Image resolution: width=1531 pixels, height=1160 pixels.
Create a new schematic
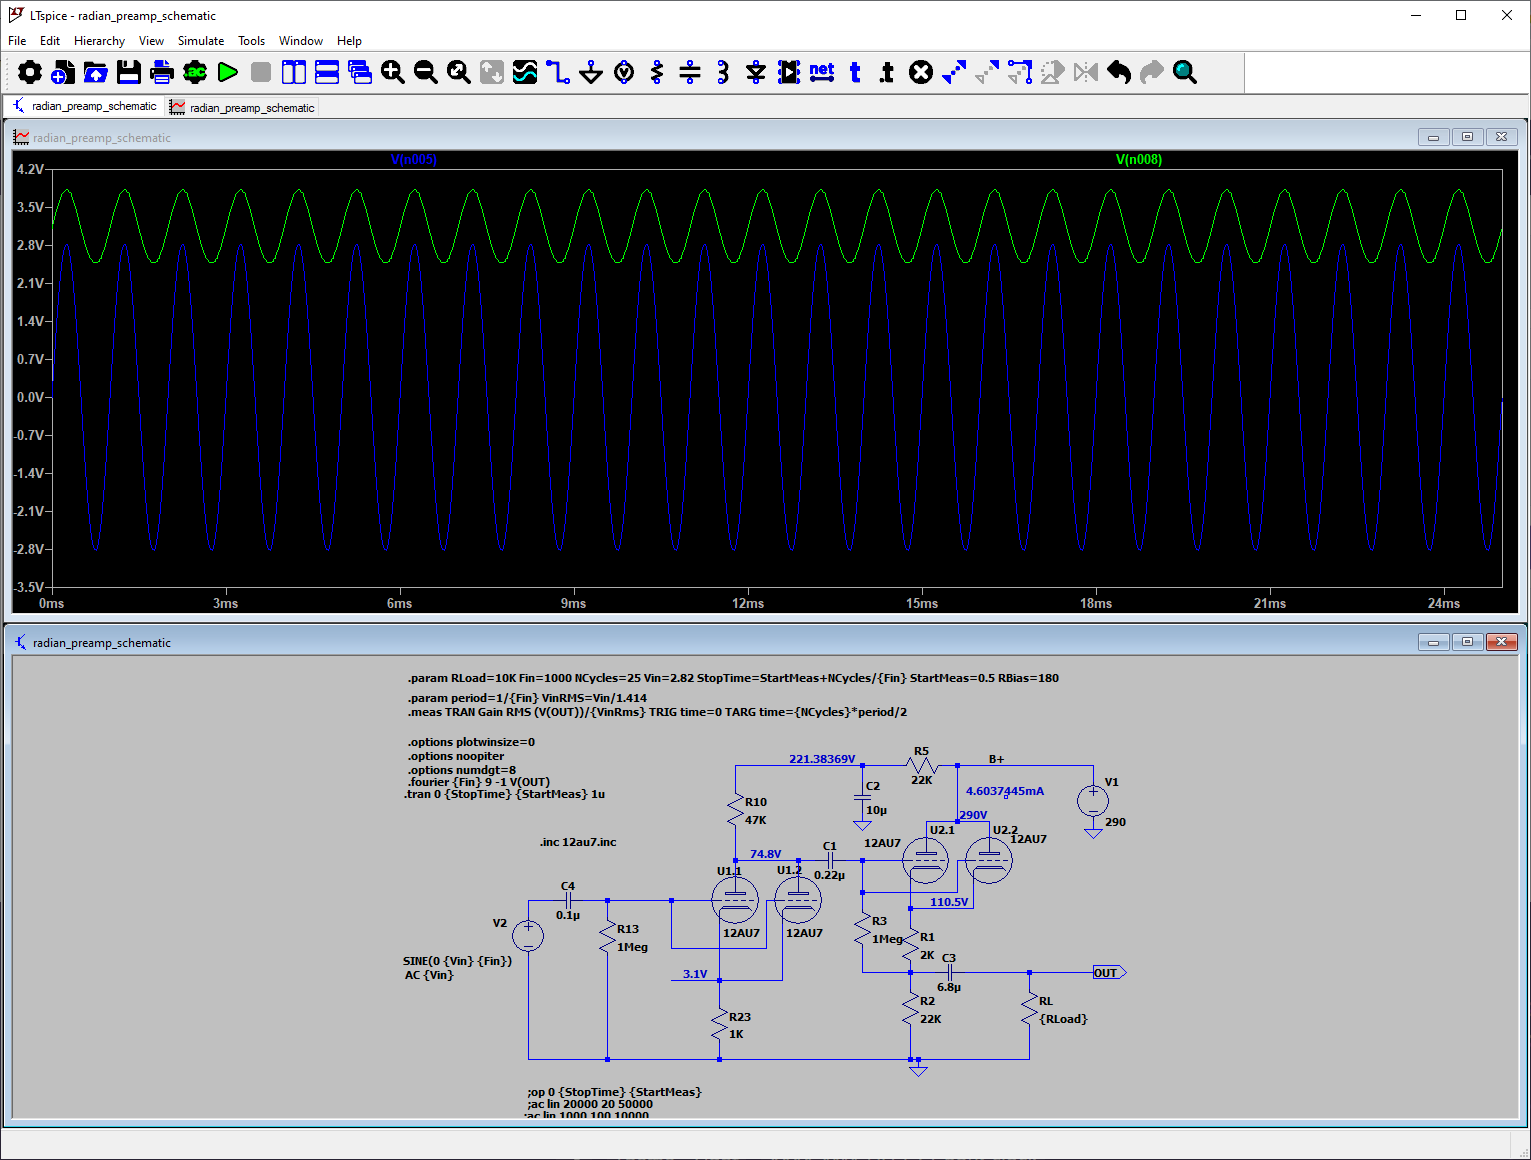(63, 72)
